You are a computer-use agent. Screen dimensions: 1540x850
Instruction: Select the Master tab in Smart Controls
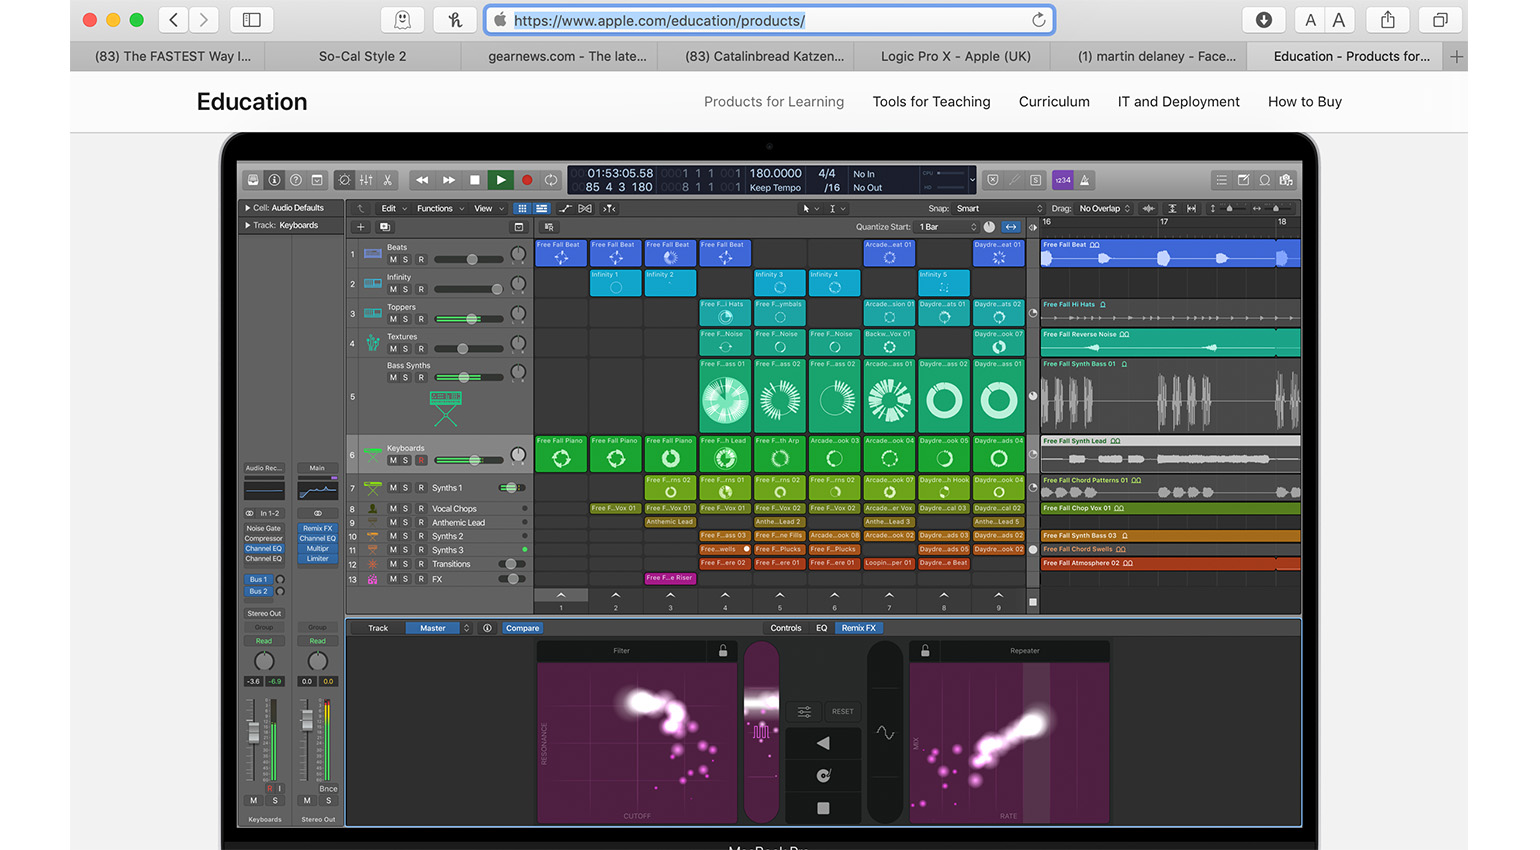[x=433, y=628]
